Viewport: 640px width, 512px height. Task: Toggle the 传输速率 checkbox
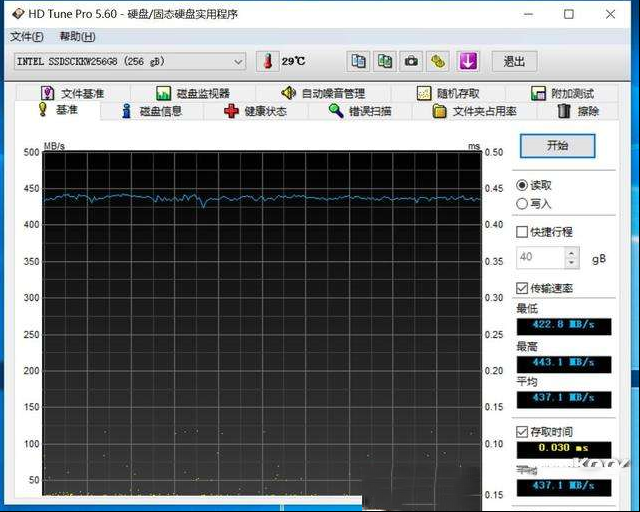click(x=522, y=288)
